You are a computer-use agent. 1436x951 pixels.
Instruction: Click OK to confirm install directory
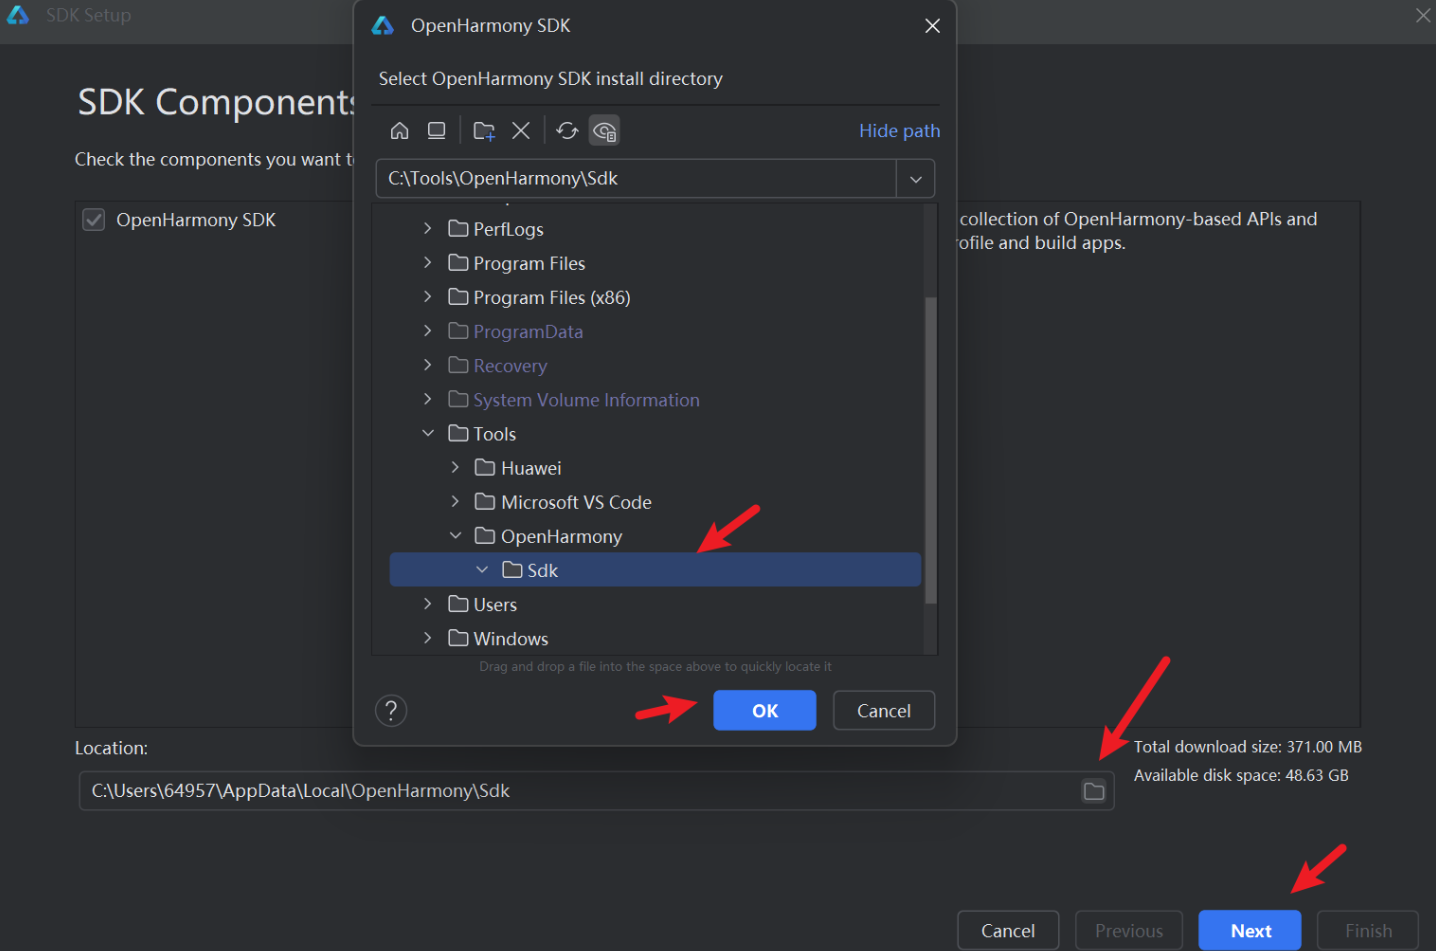point(764,711)
